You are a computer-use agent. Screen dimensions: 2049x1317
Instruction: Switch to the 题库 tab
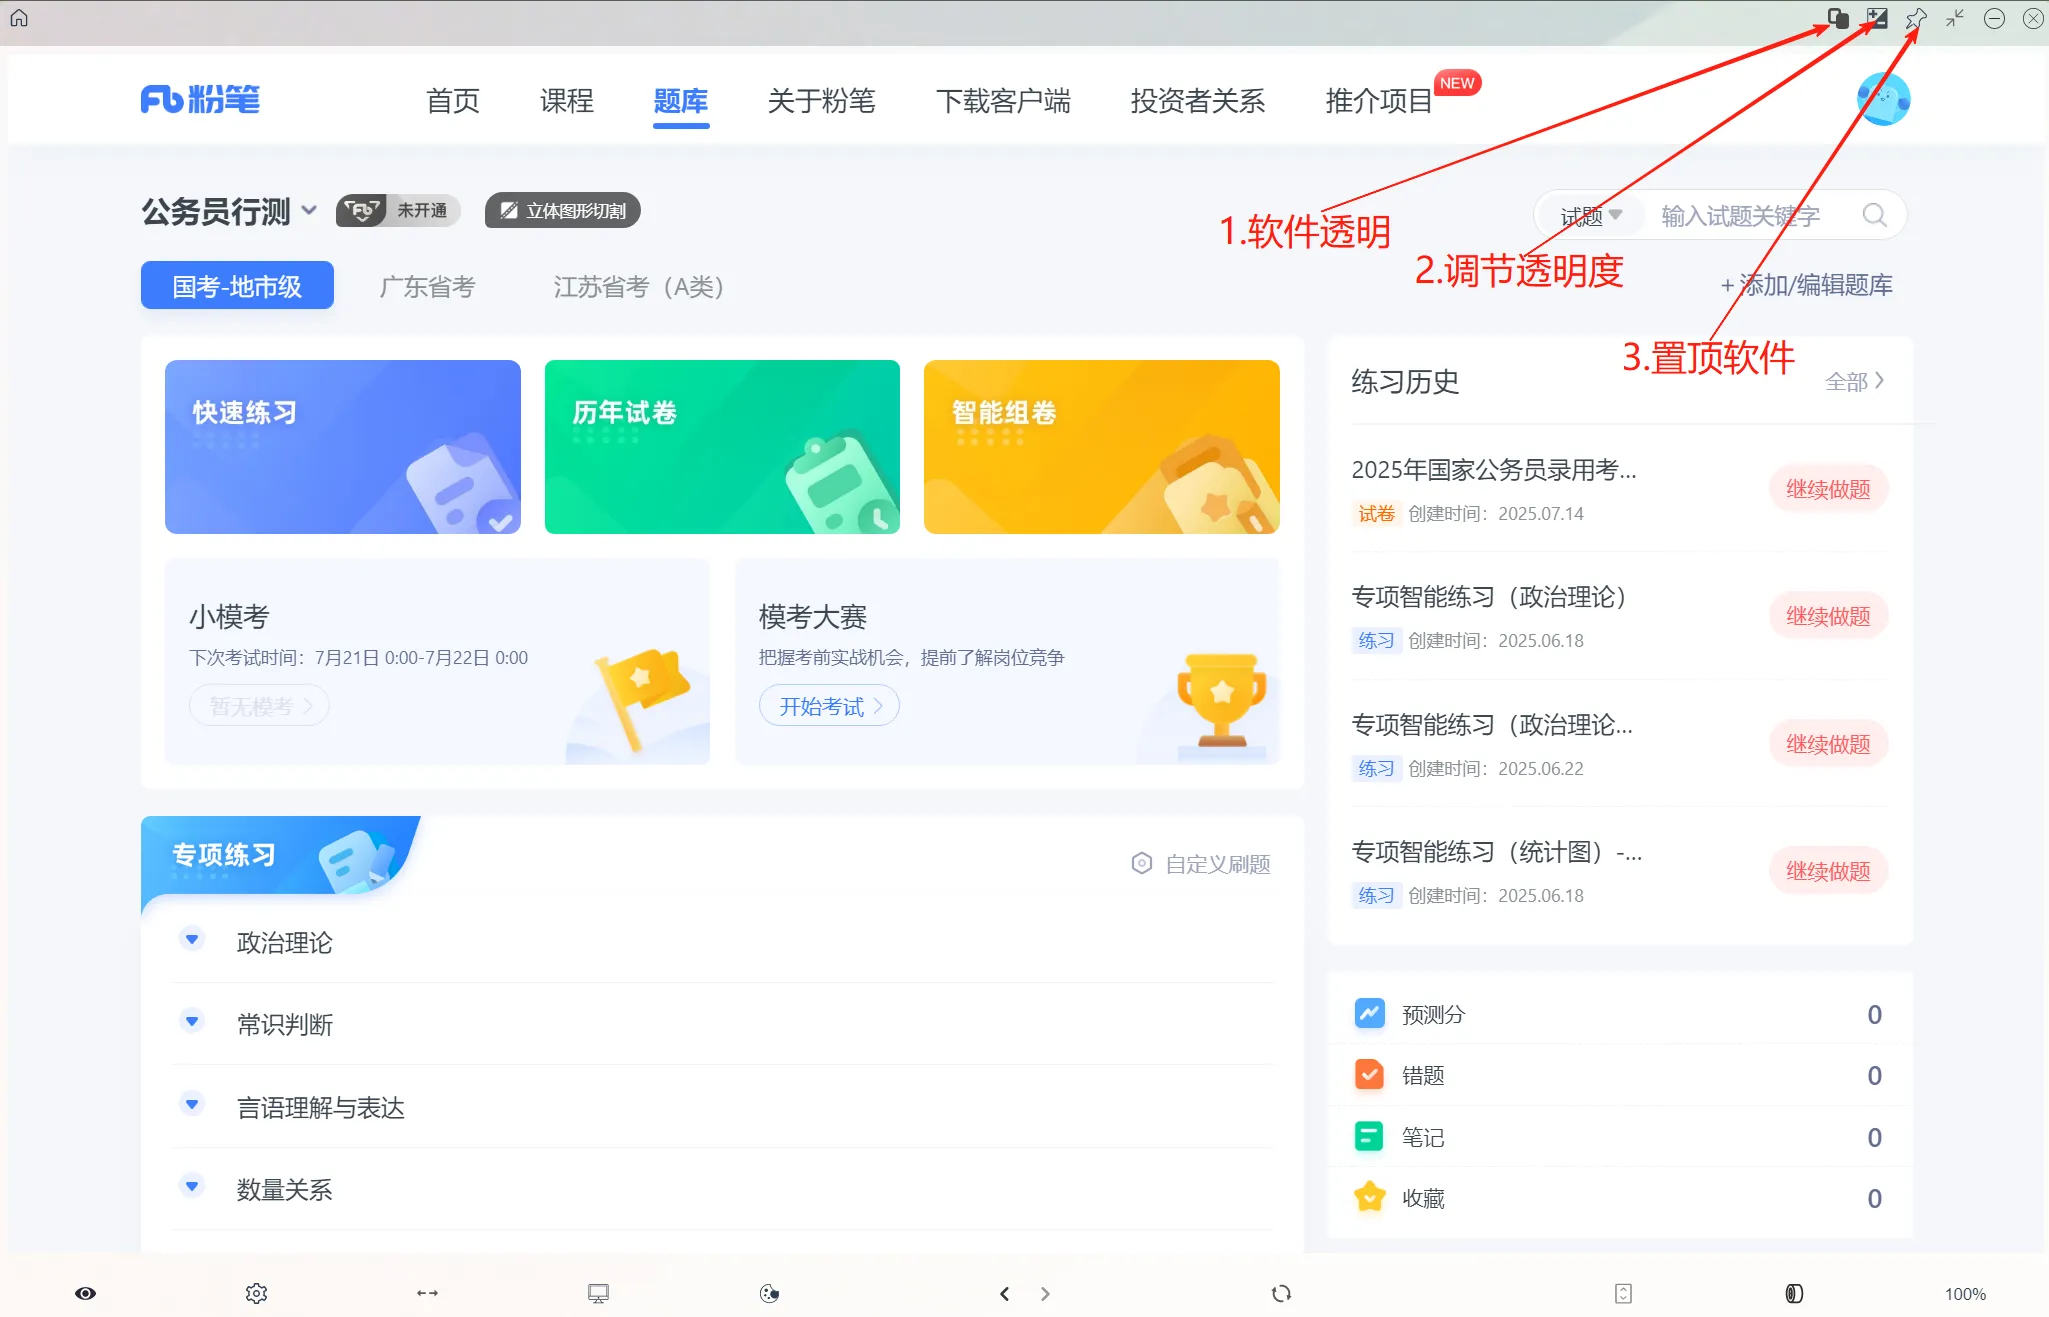(680, 101)
